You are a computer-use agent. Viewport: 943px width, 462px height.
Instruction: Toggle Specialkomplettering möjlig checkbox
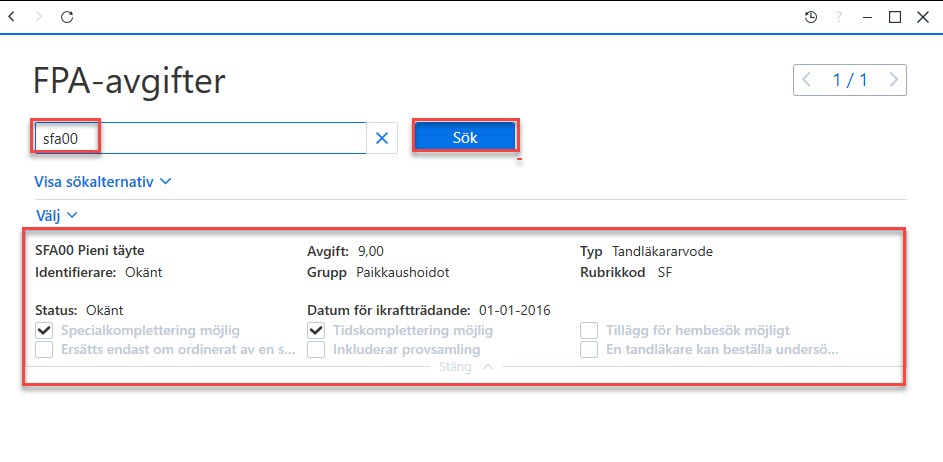point(44,330)
